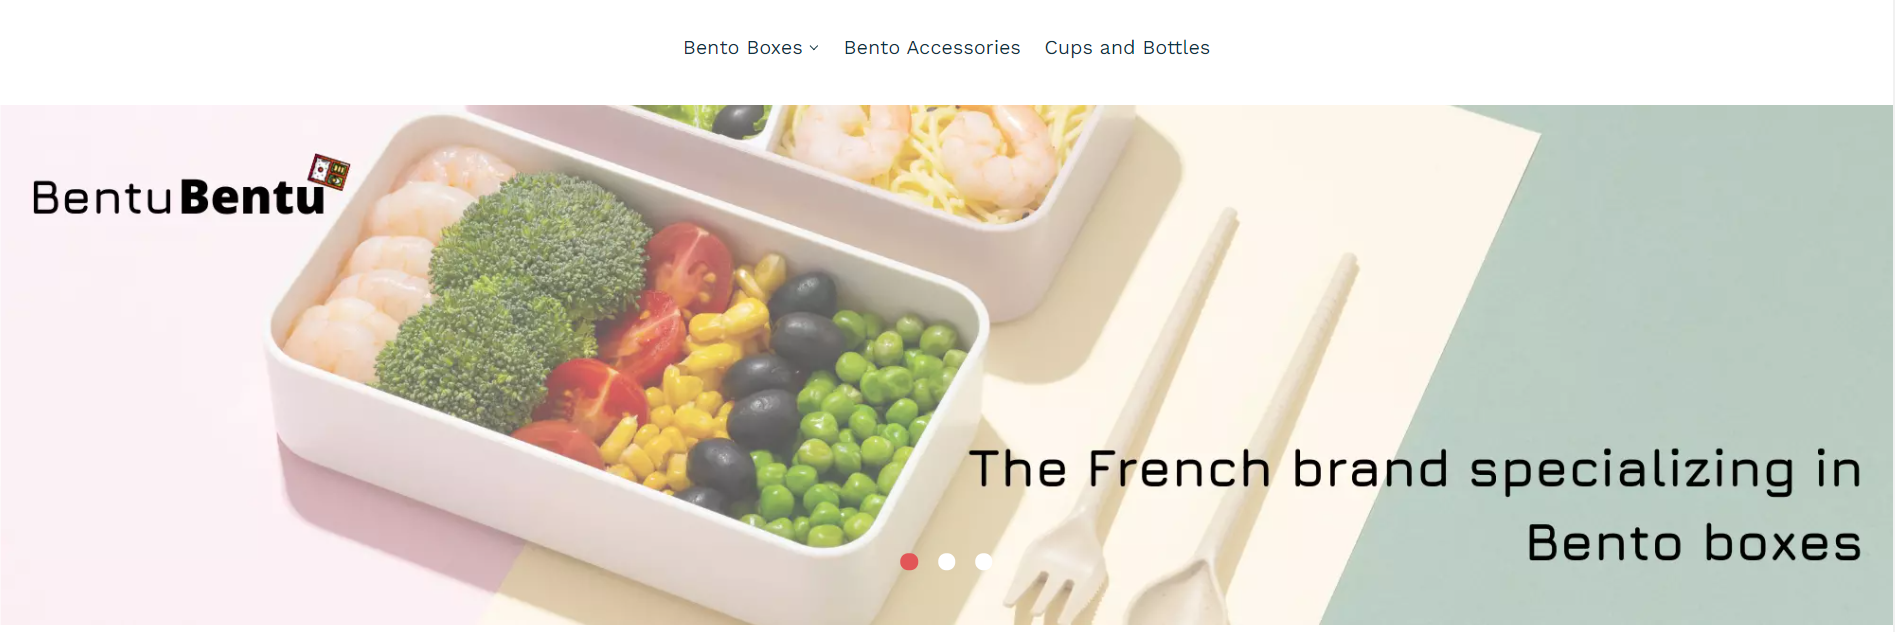The image size is (1895, 632).
Task: Expand the Bento Boxes chevron arrow
Action: tap(814, 48)
